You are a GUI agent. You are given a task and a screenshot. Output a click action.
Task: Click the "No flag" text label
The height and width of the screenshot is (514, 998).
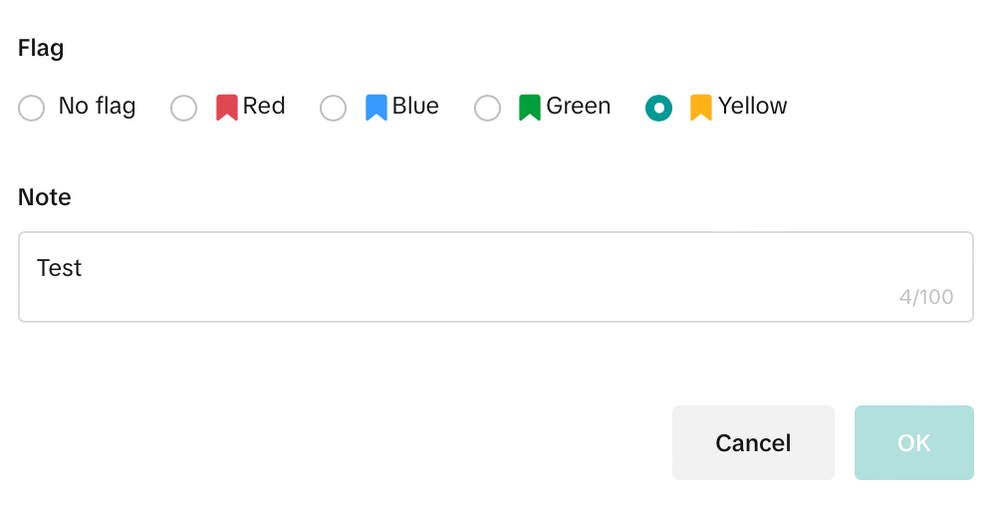click(97, 106)
